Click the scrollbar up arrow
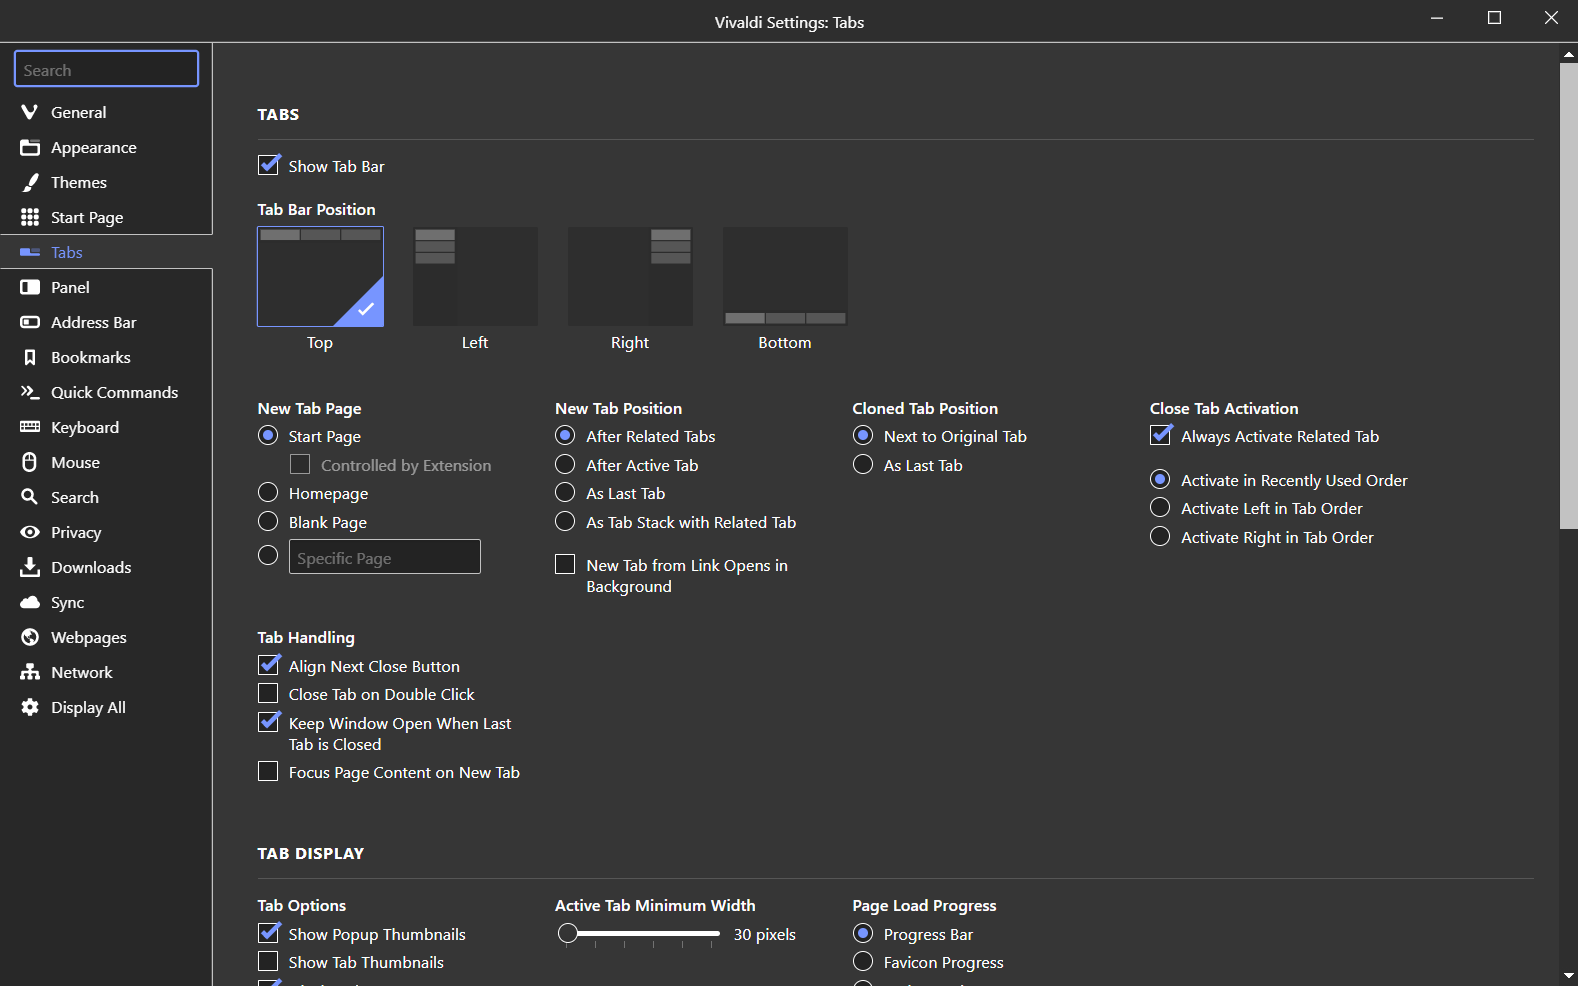 (1569, 54)
